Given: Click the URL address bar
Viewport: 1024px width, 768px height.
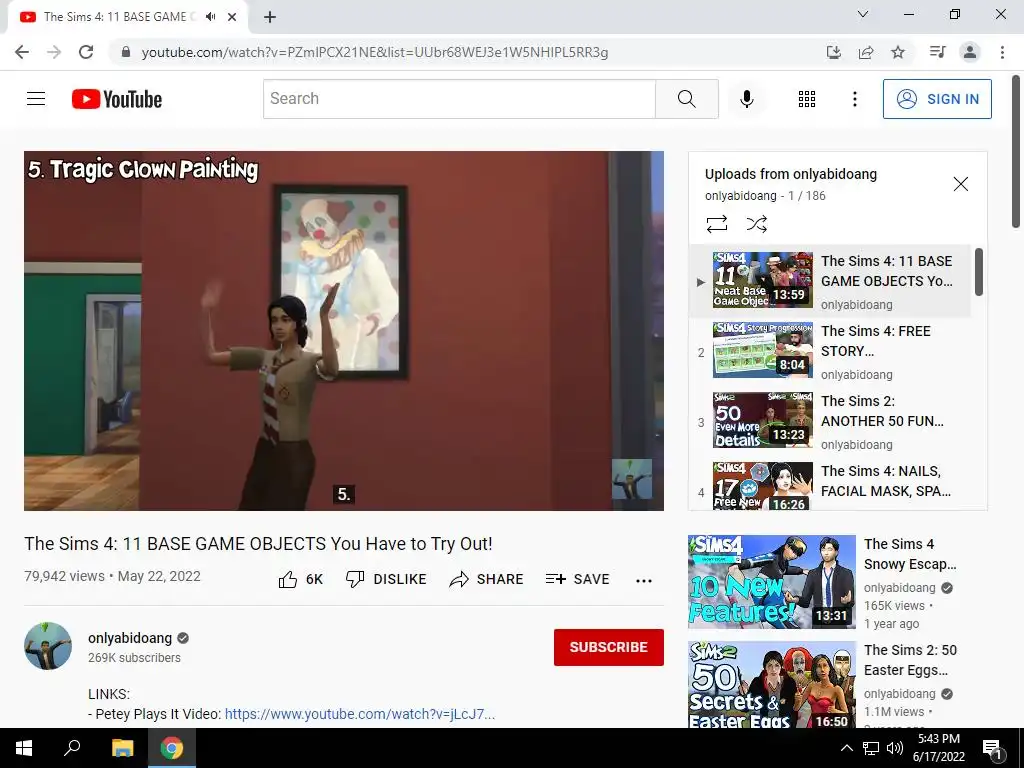Looking at the screenshot, I should click(374, 52).
